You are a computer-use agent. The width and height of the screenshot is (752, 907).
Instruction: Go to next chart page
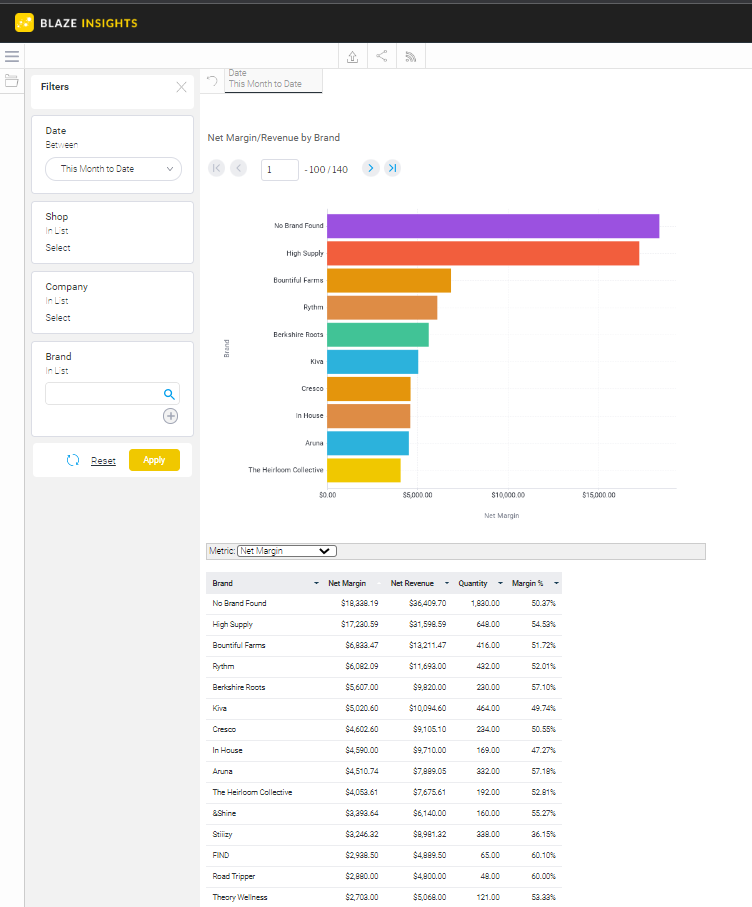pyautogui.click(x=370, y=168)
